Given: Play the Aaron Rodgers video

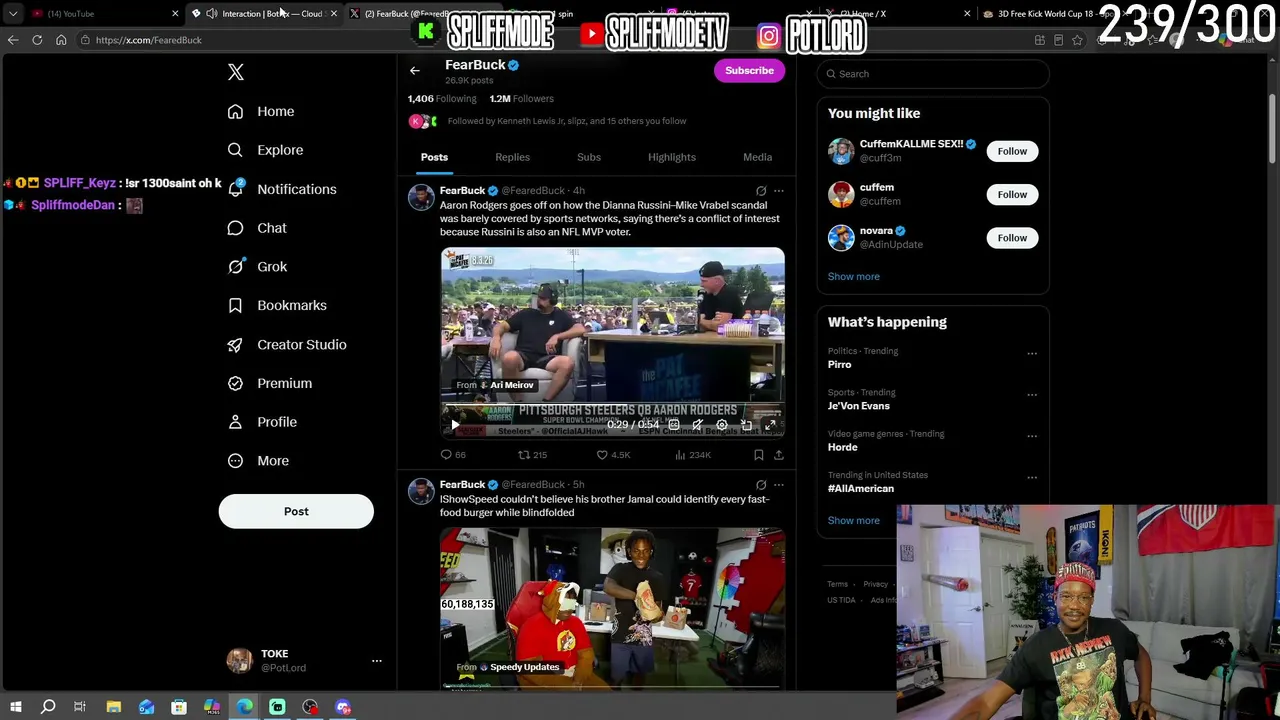Looking at the screenshot, I should click(455, 425).
